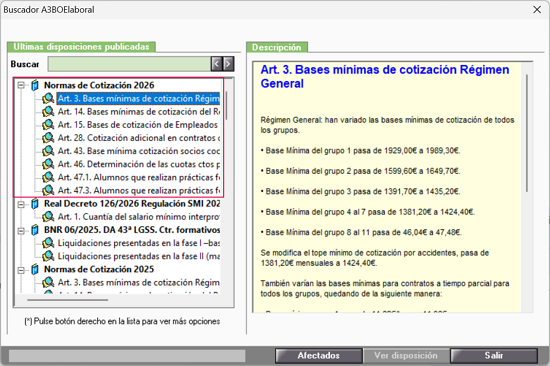Click the 'Pulse botón derecho en la lista' hint text

[x=122, y=321]
